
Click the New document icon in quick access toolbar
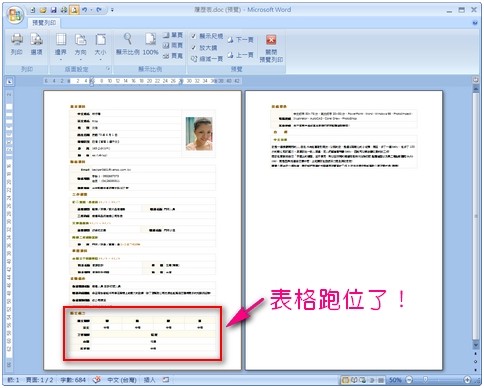(x=33, y=10)
